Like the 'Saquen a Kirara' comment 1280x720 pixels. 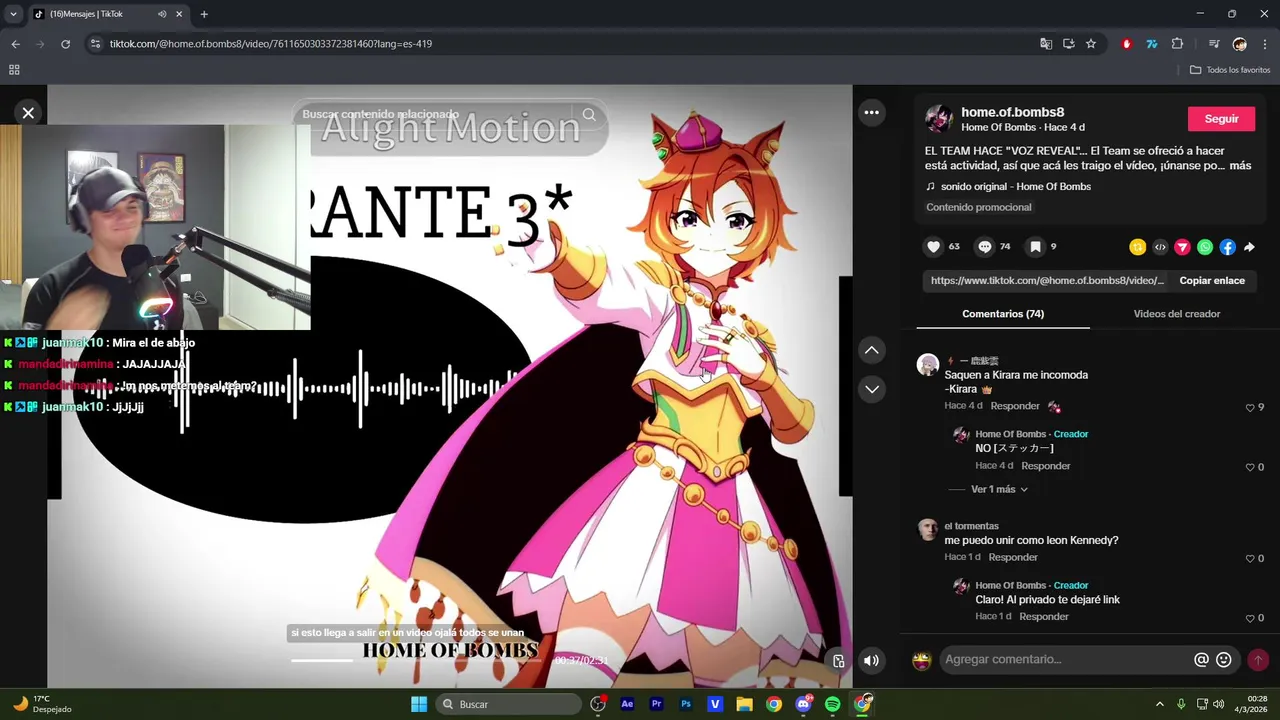(1249, 408)
